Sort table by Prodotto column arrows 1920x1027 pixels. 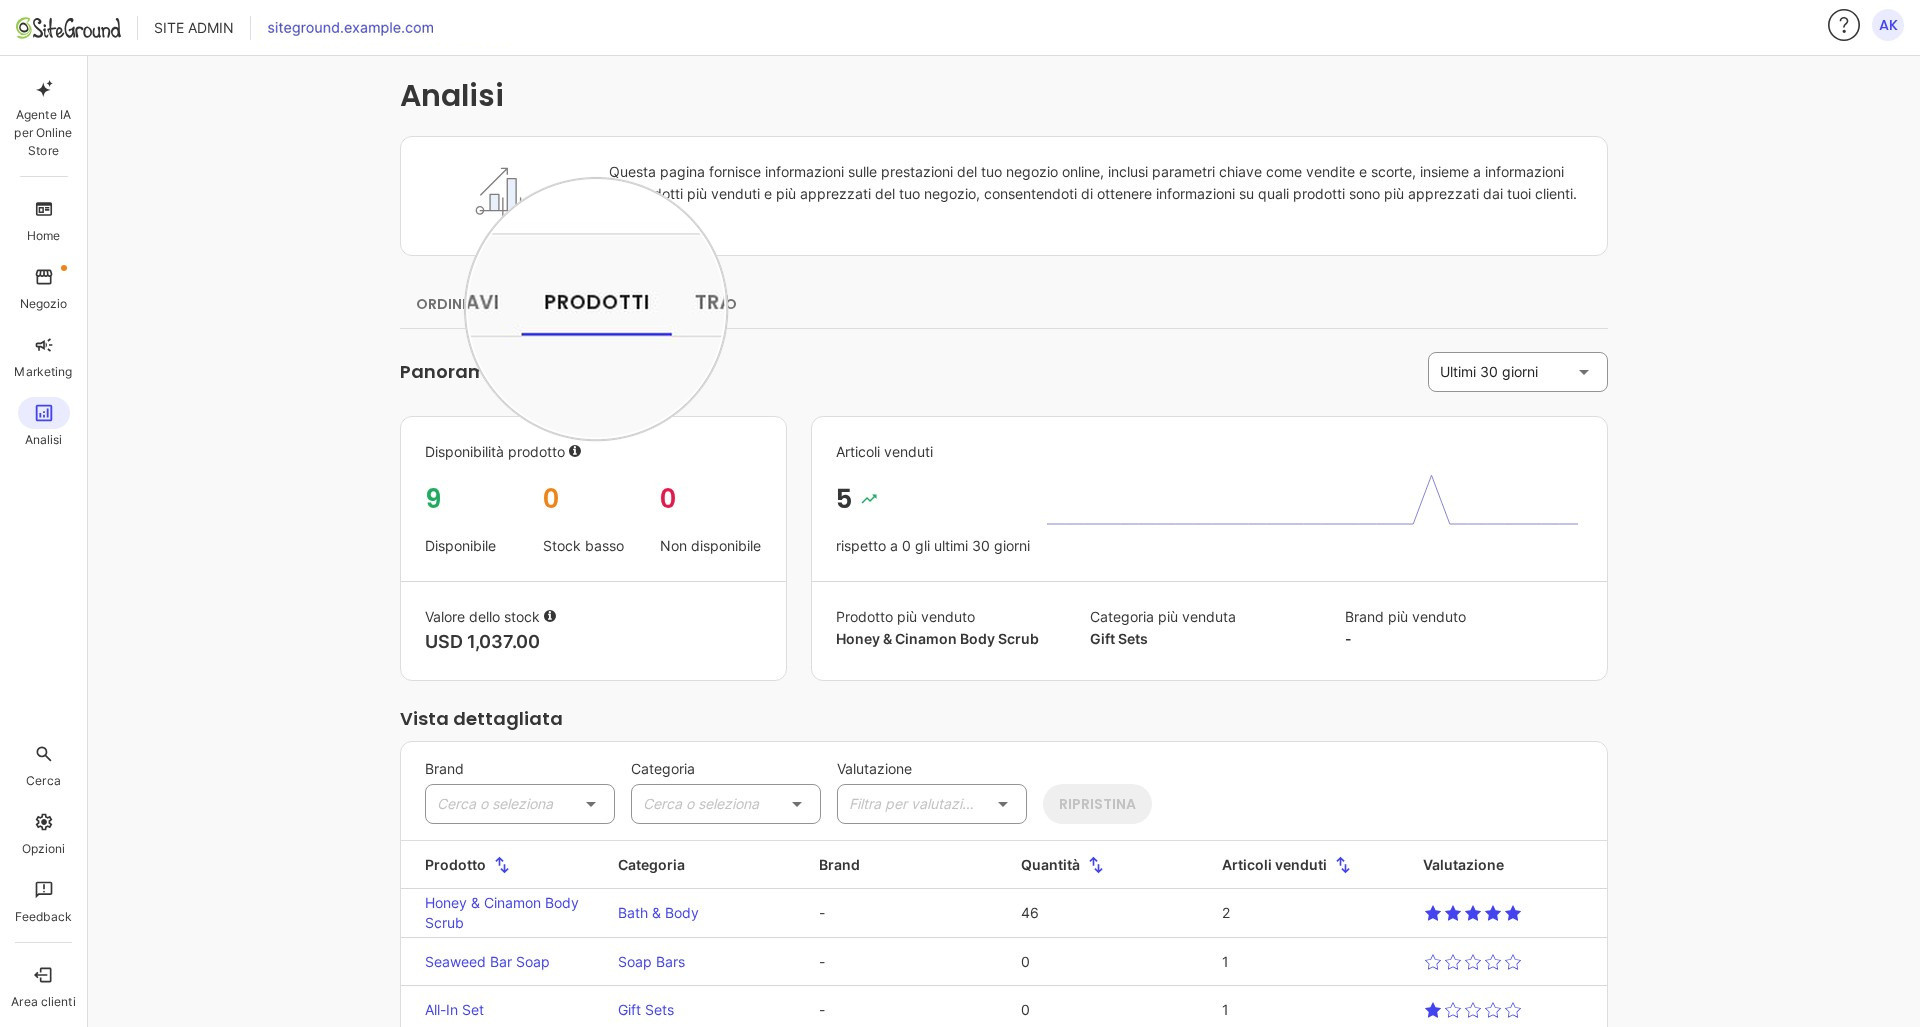coord(502,865)
